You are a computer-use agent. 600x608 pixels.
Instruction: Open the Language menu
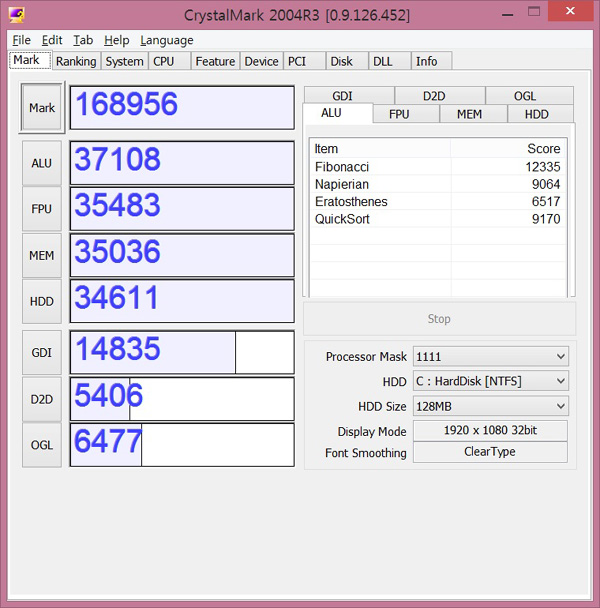(x=167, y=40)
